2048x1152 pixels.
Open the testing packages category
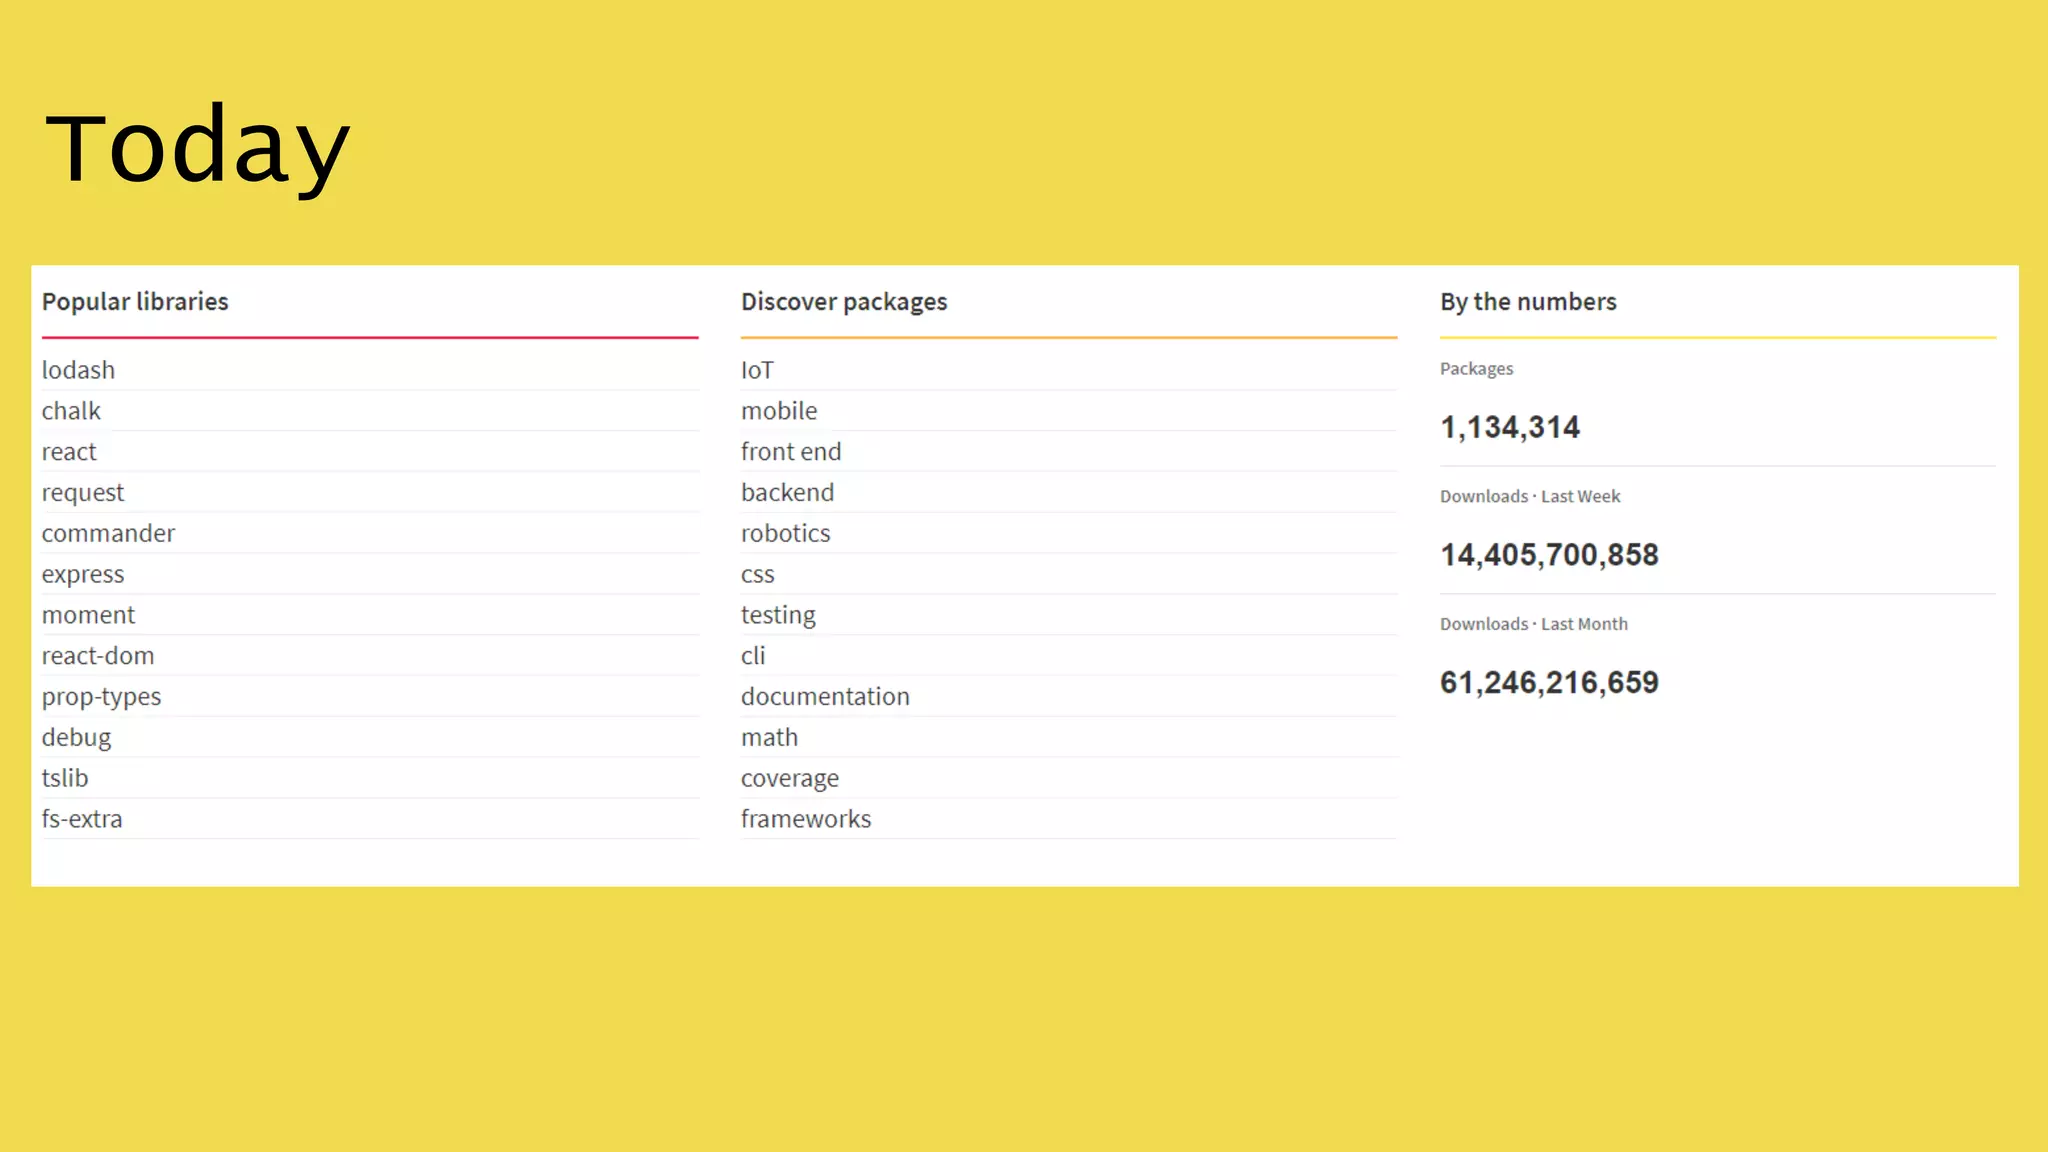(778, 615)
